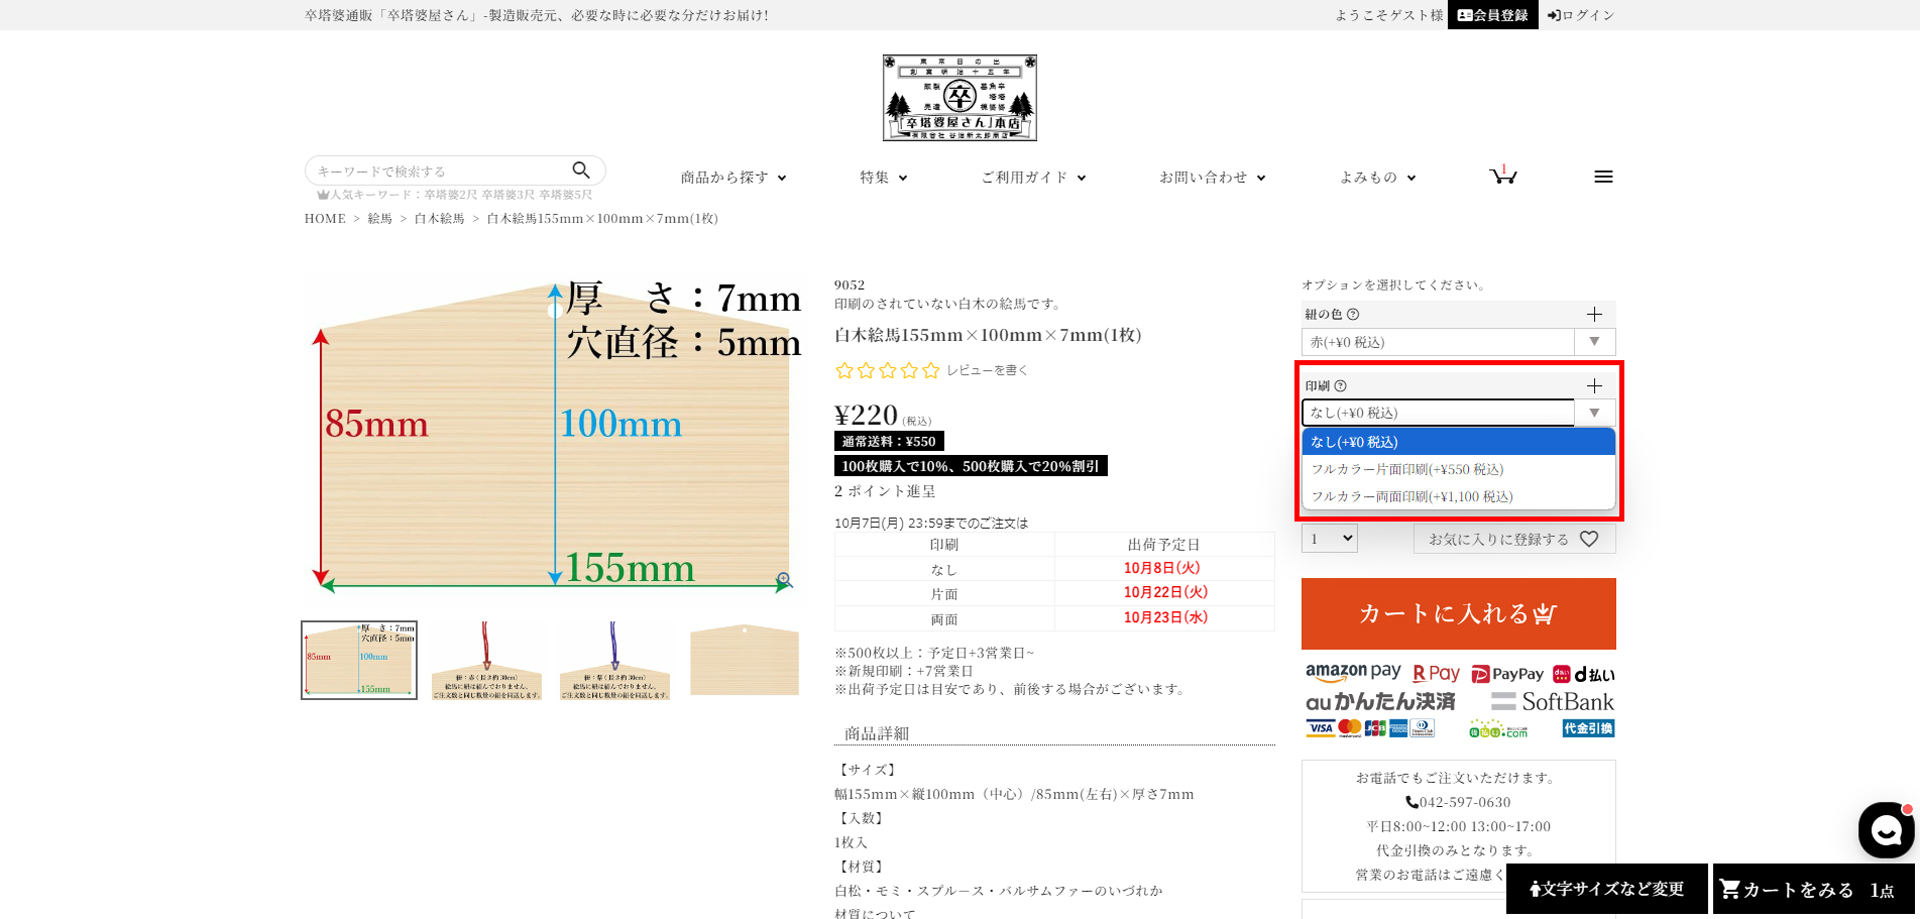Toggle the お気に入りに登録する heart favorite

pyautogui.click(x=1590, y=539)
